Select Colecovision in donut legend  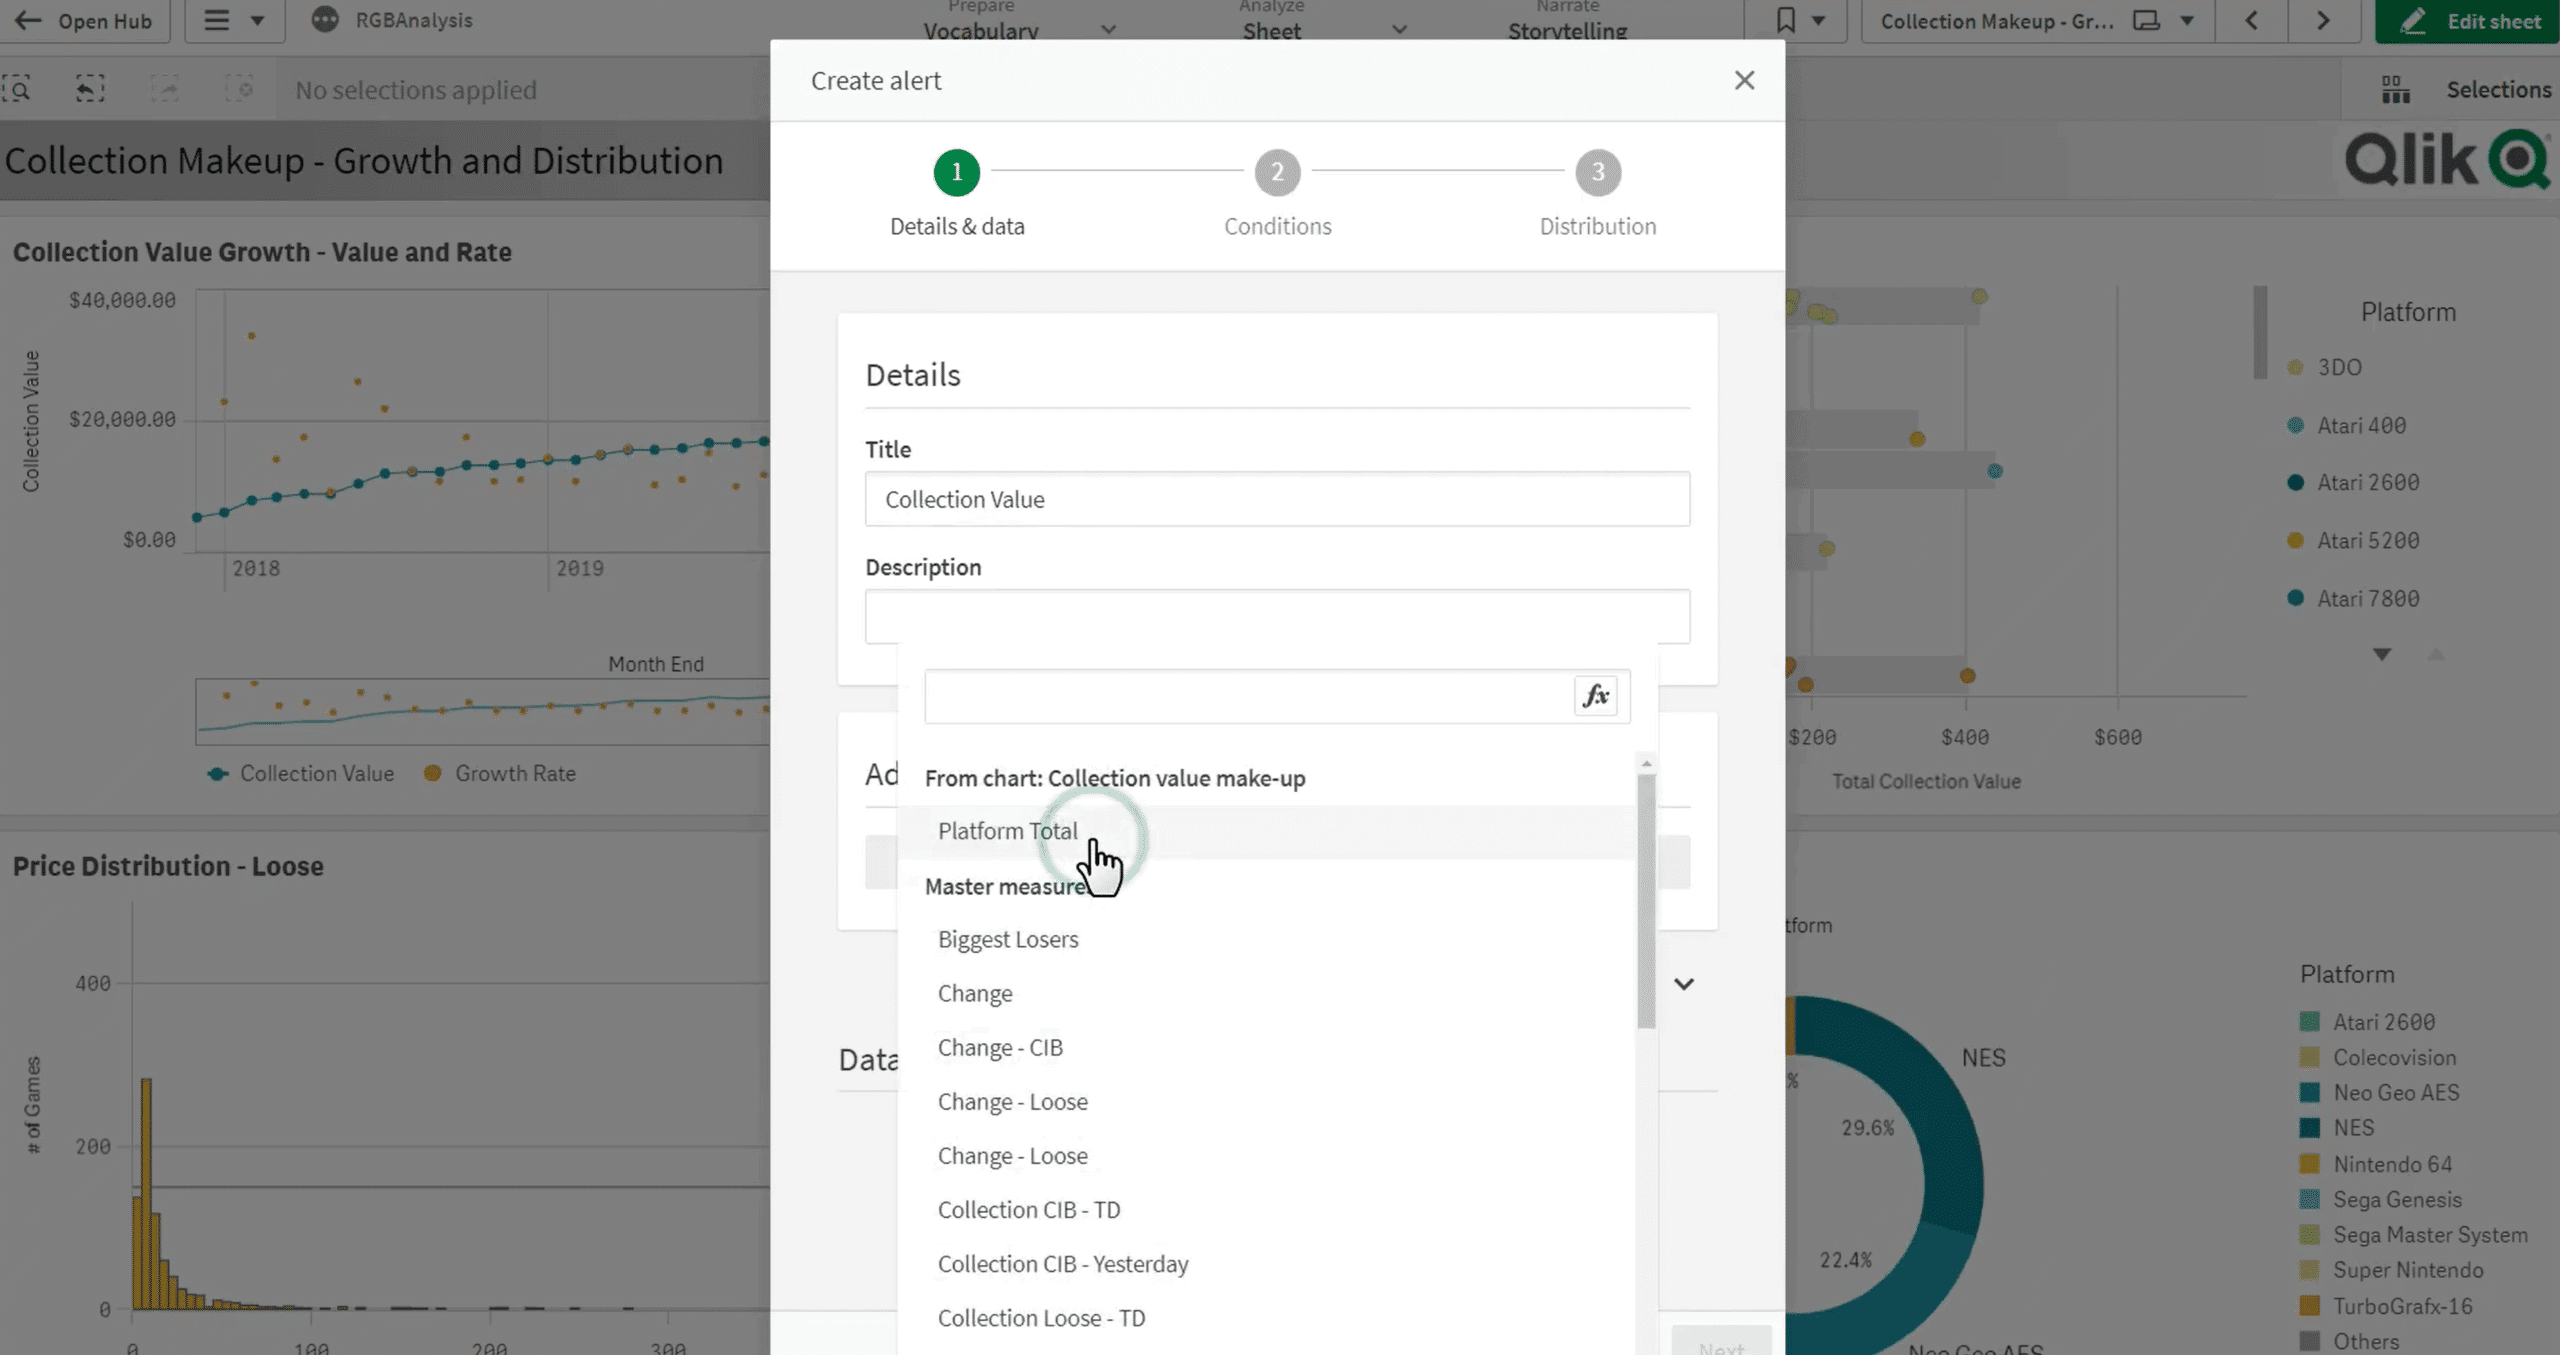(x=2378, y=1057)
